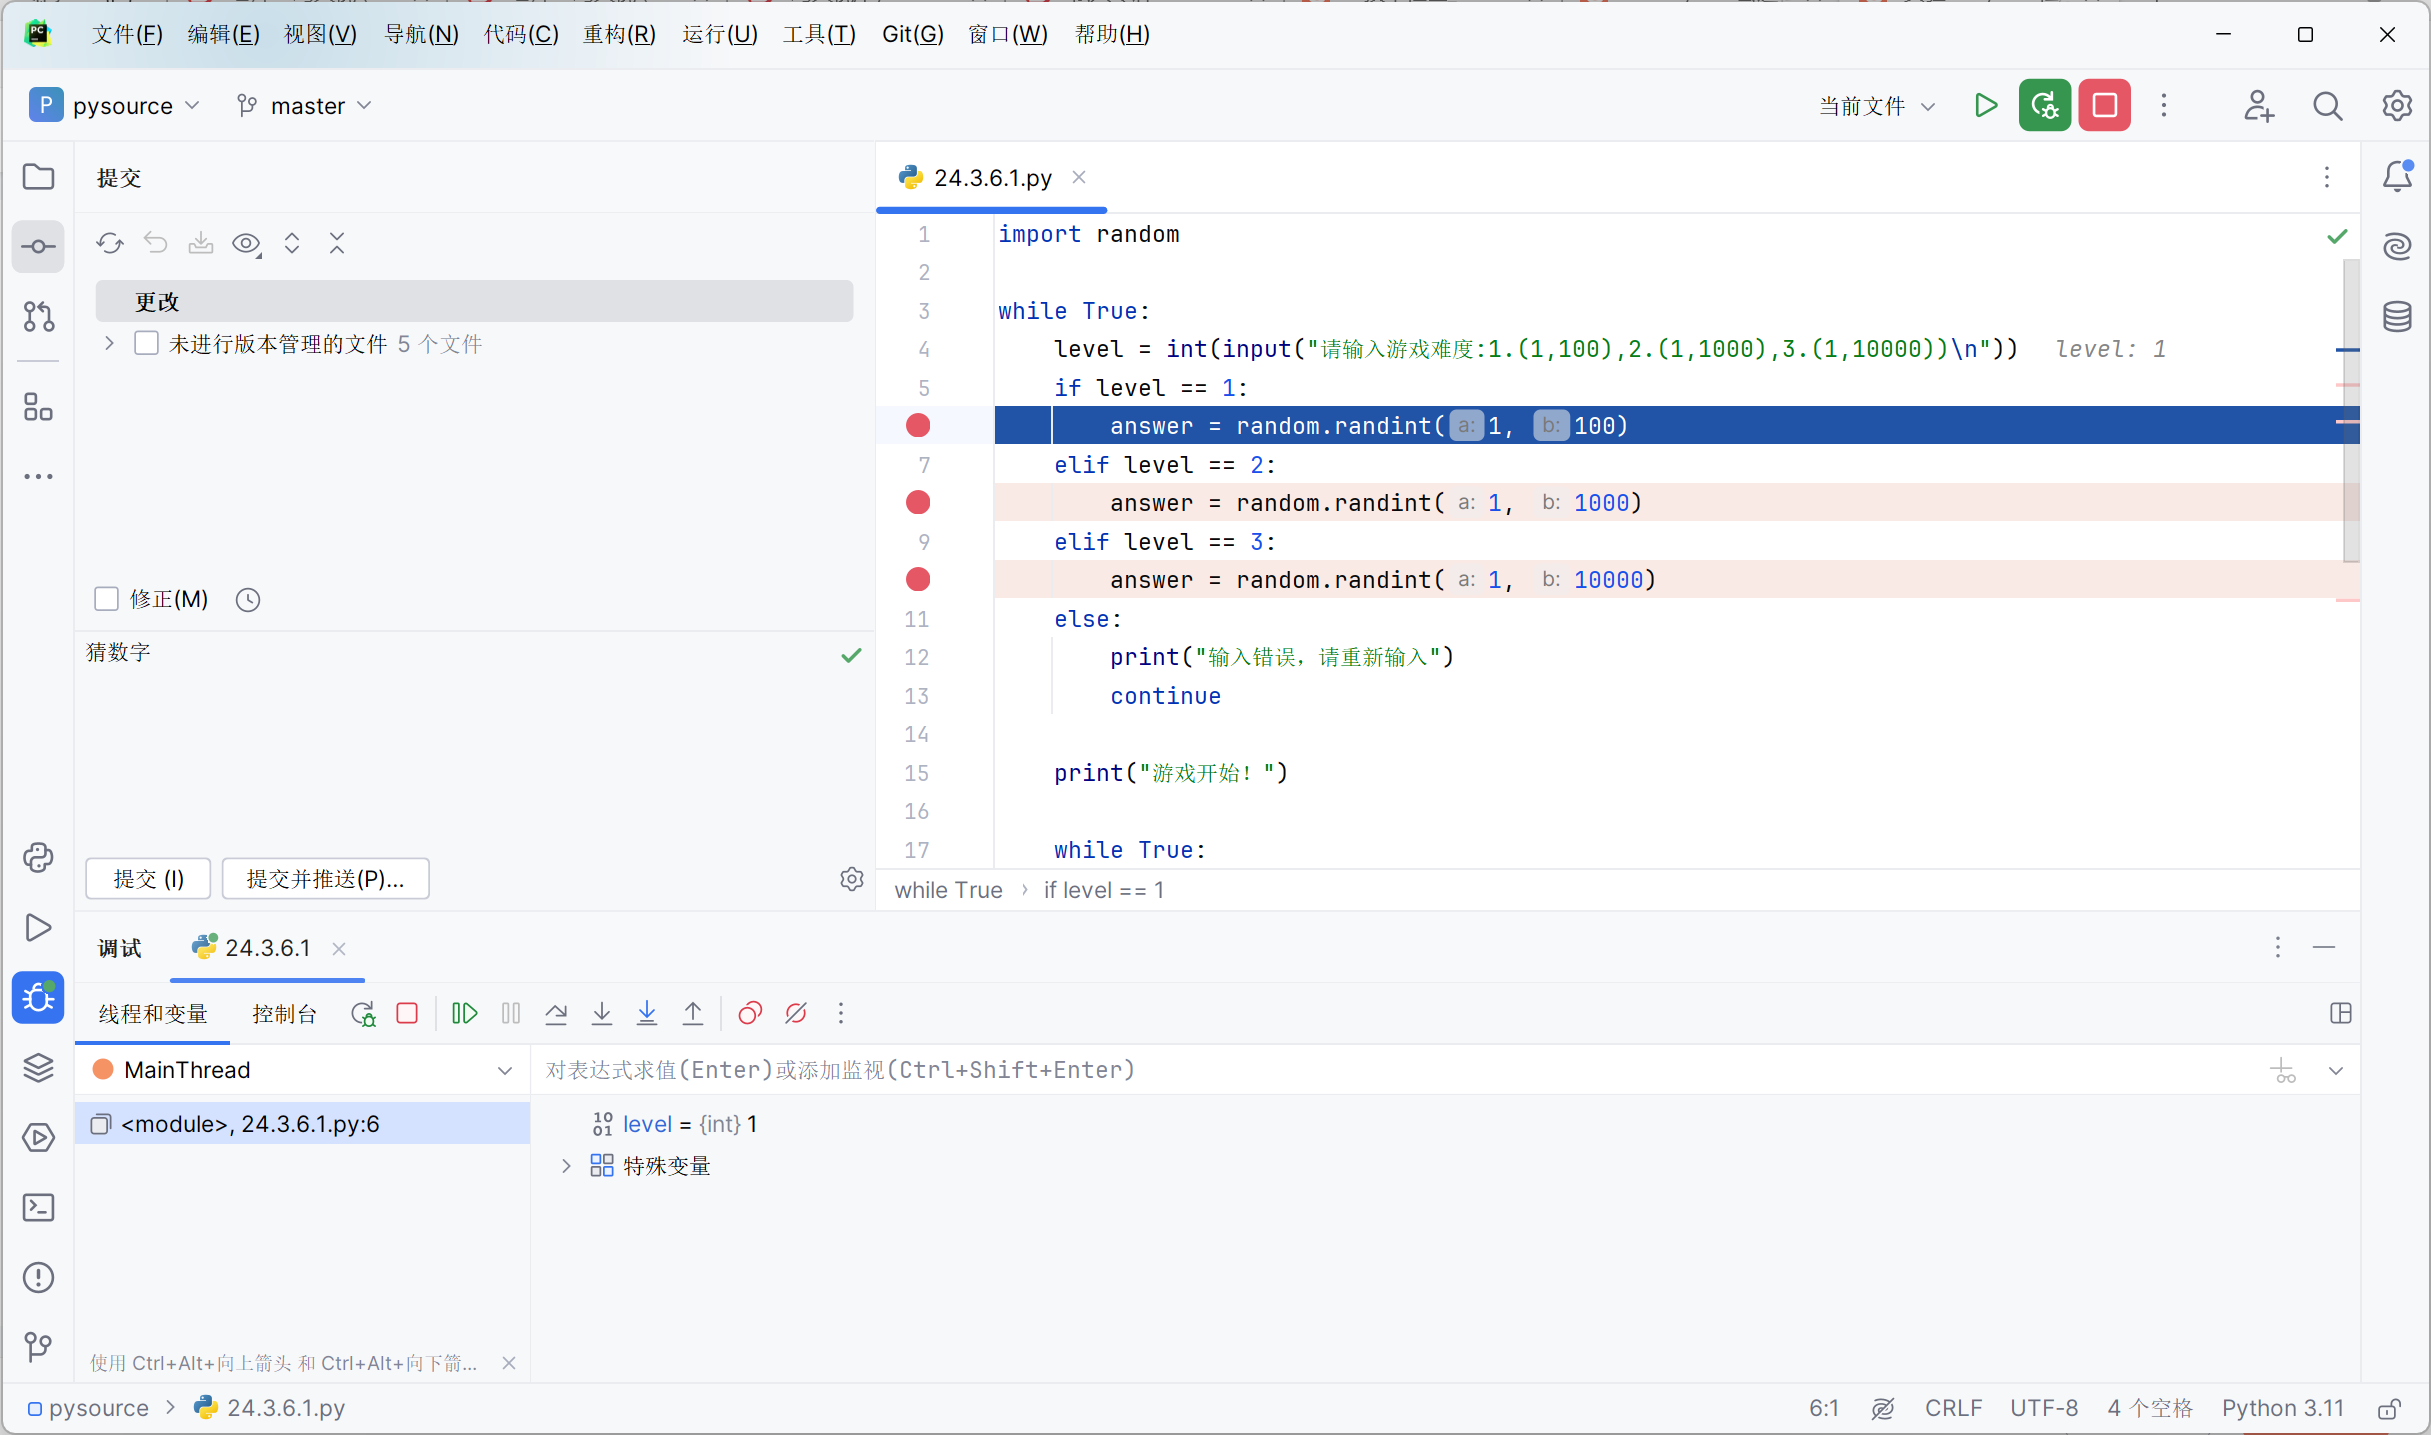Check the unversioned files checkbox
Image resolution: width=2431 pixels, height=1435 pixels.
click(146, 344)
